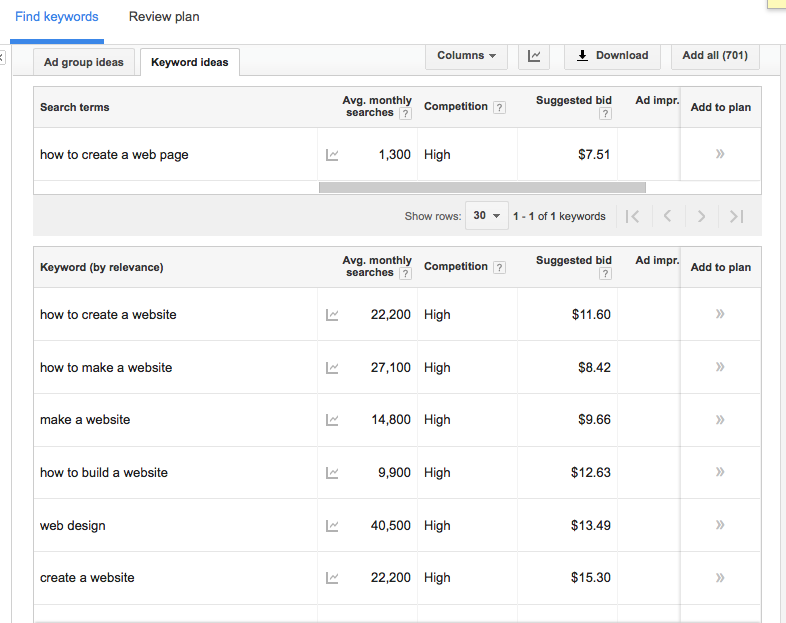786x623 pixels.
Task: Click the chart view toggle button in toolbar
Action: [533, 56]
